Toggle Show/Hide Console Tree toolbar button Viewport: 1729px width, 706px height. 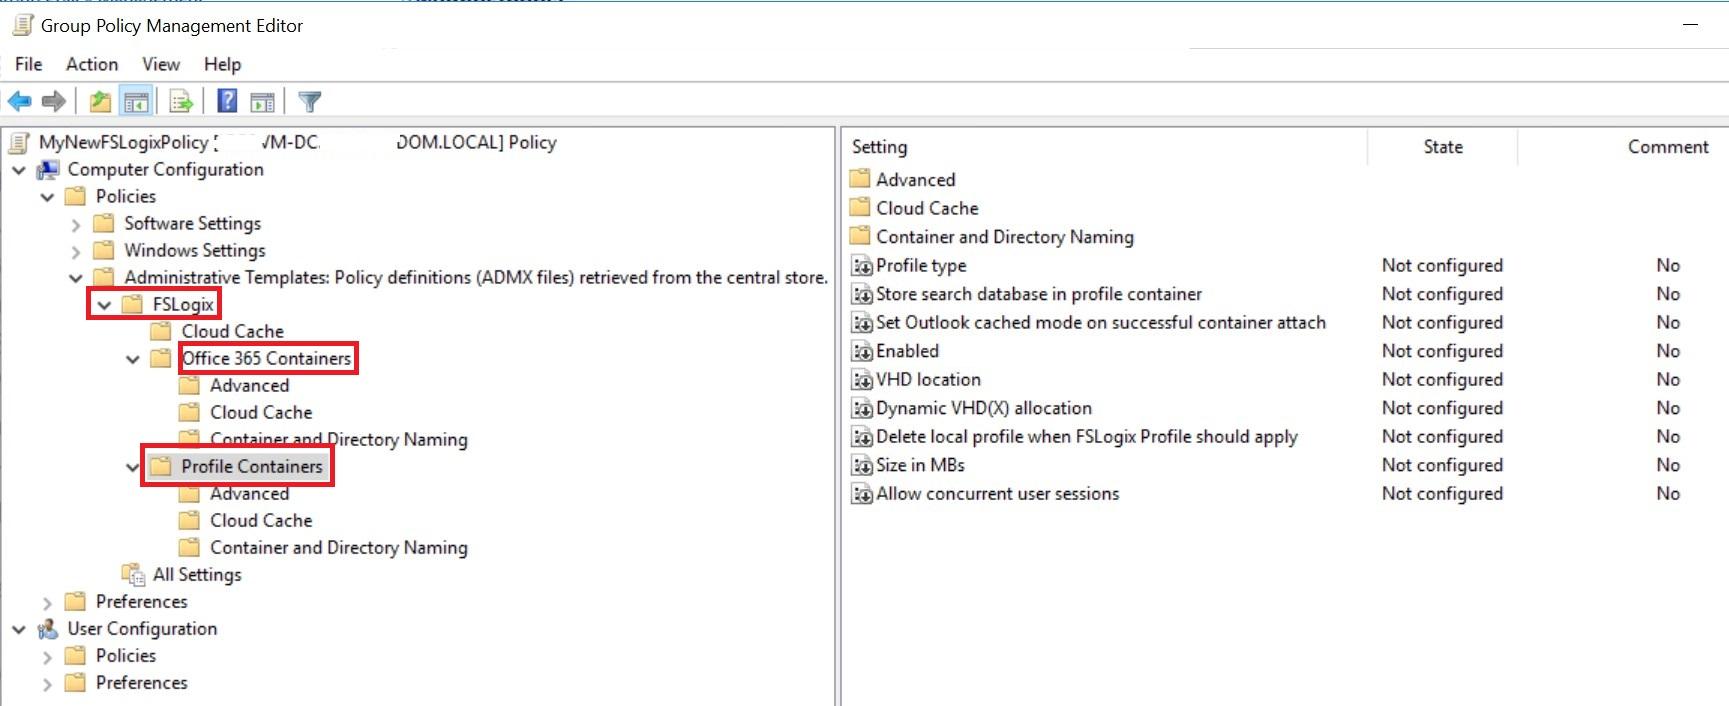[136, 101]
